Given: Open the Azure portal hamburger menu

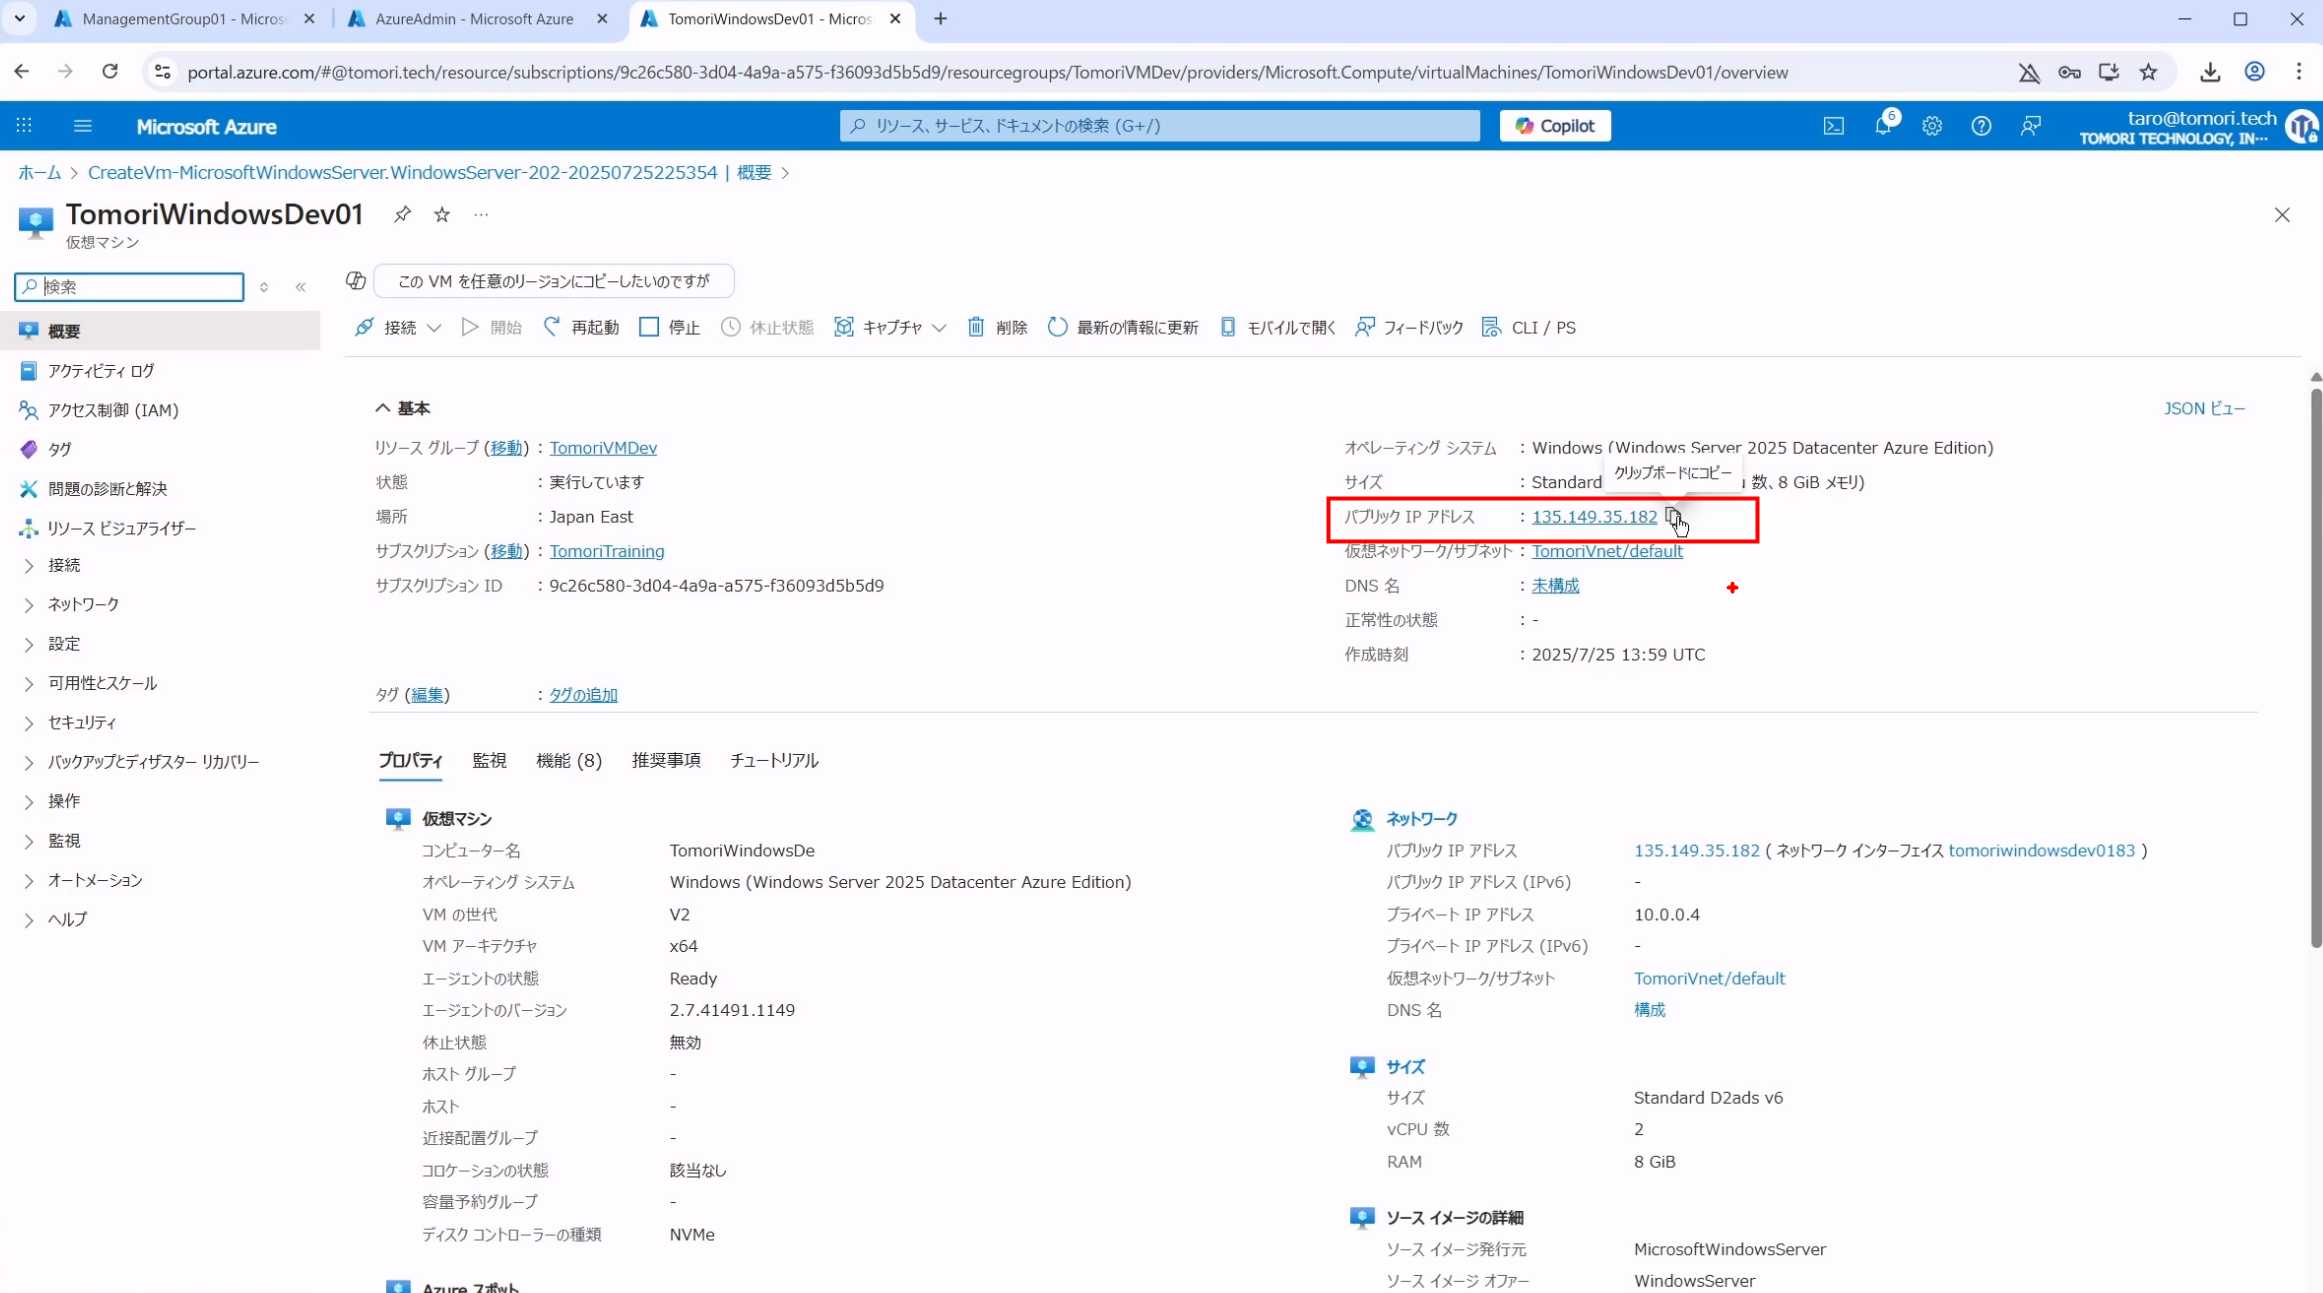Looking at the screenshot, I should 83,126.
